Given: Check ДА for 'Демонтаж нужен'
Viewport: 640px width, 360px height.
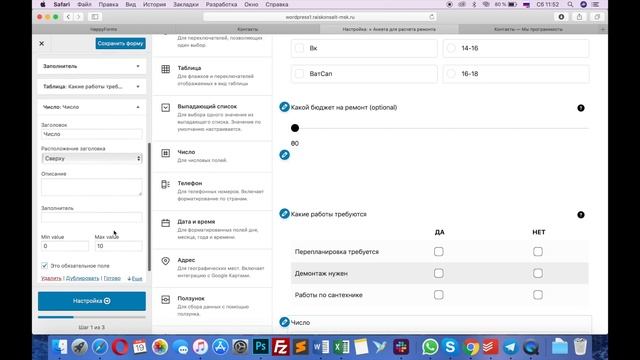Looking at the screenshot, I should tap(439, 273).
